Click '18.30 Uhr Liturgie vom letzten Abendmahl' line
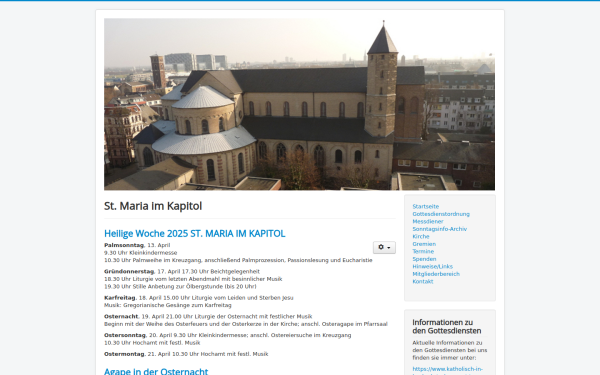 click(x=193, y=279)
